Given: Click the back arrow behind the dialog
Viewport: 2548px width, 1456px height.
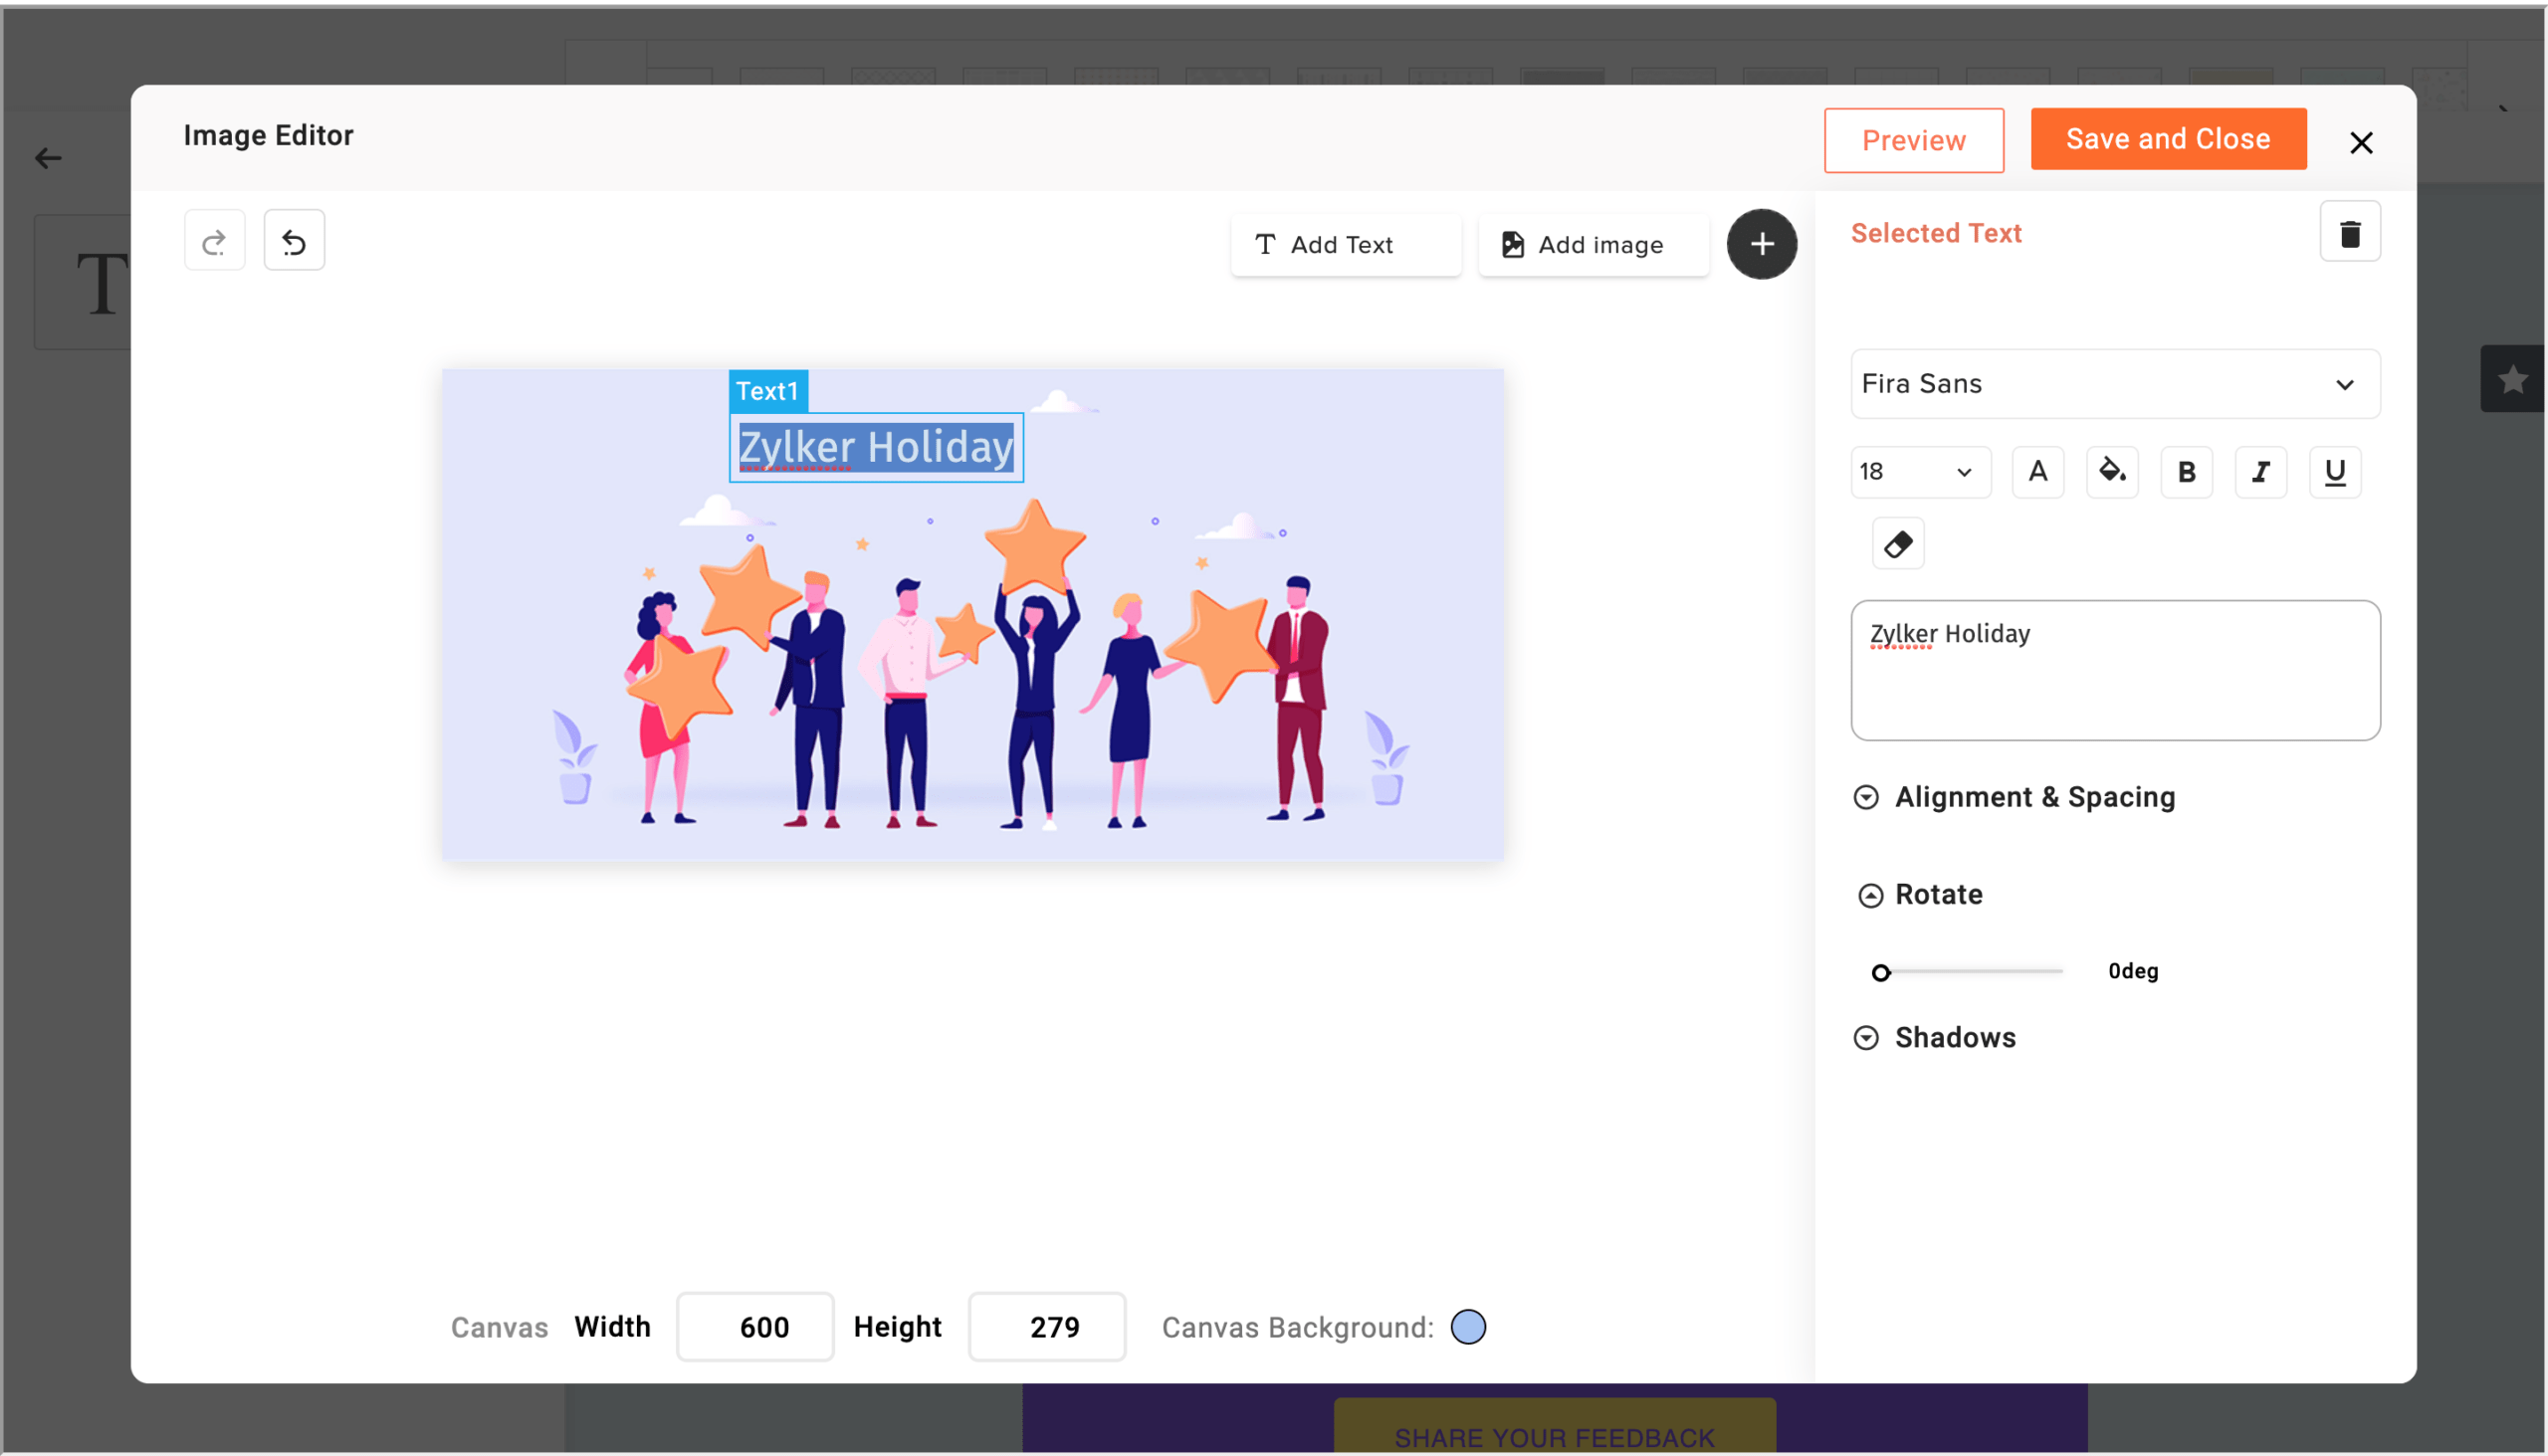Looking at the screenshot, I should point(48,158).
